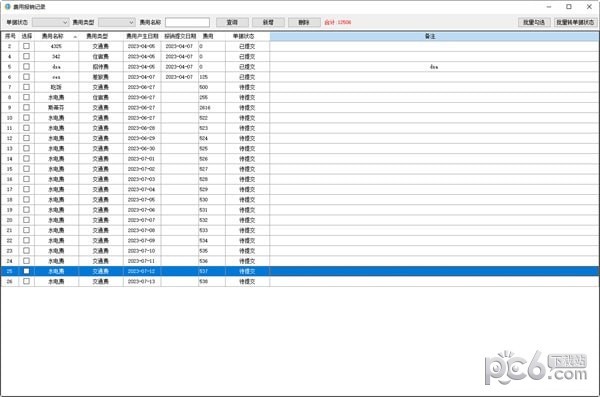The width and height of the screenshot is (600, 397).
Task: Expand the 费用类型 combo box
Action: tap(117, 23)
